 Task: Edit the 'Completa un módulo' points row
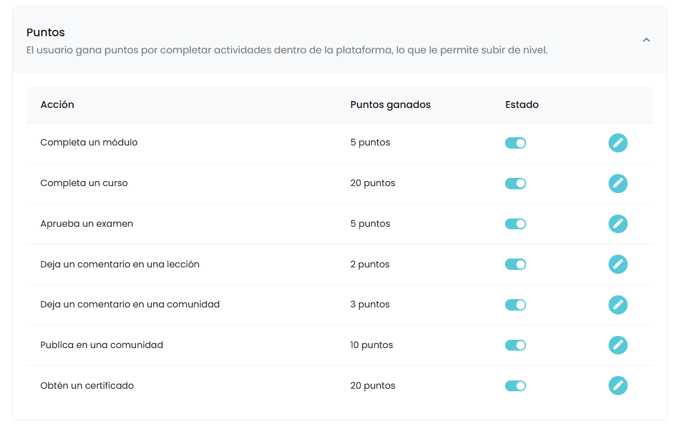coord(618,143)
